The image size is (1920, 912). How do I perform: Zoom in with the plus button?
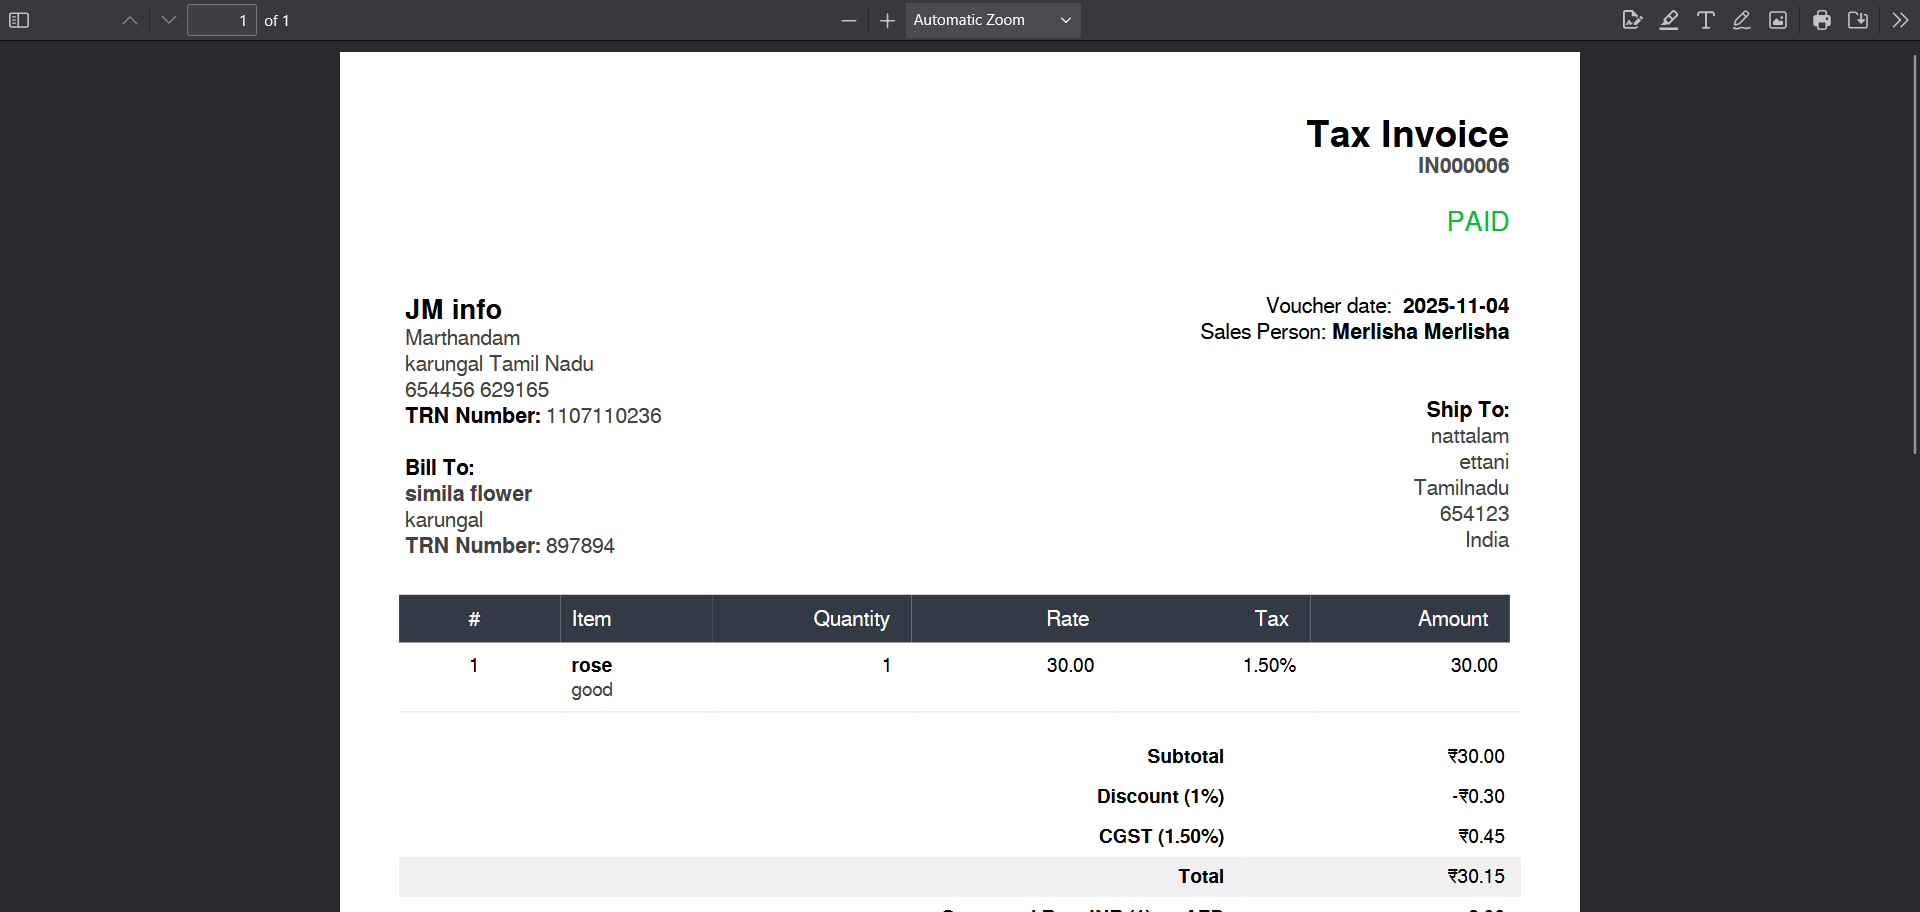(x=887, y=20)
